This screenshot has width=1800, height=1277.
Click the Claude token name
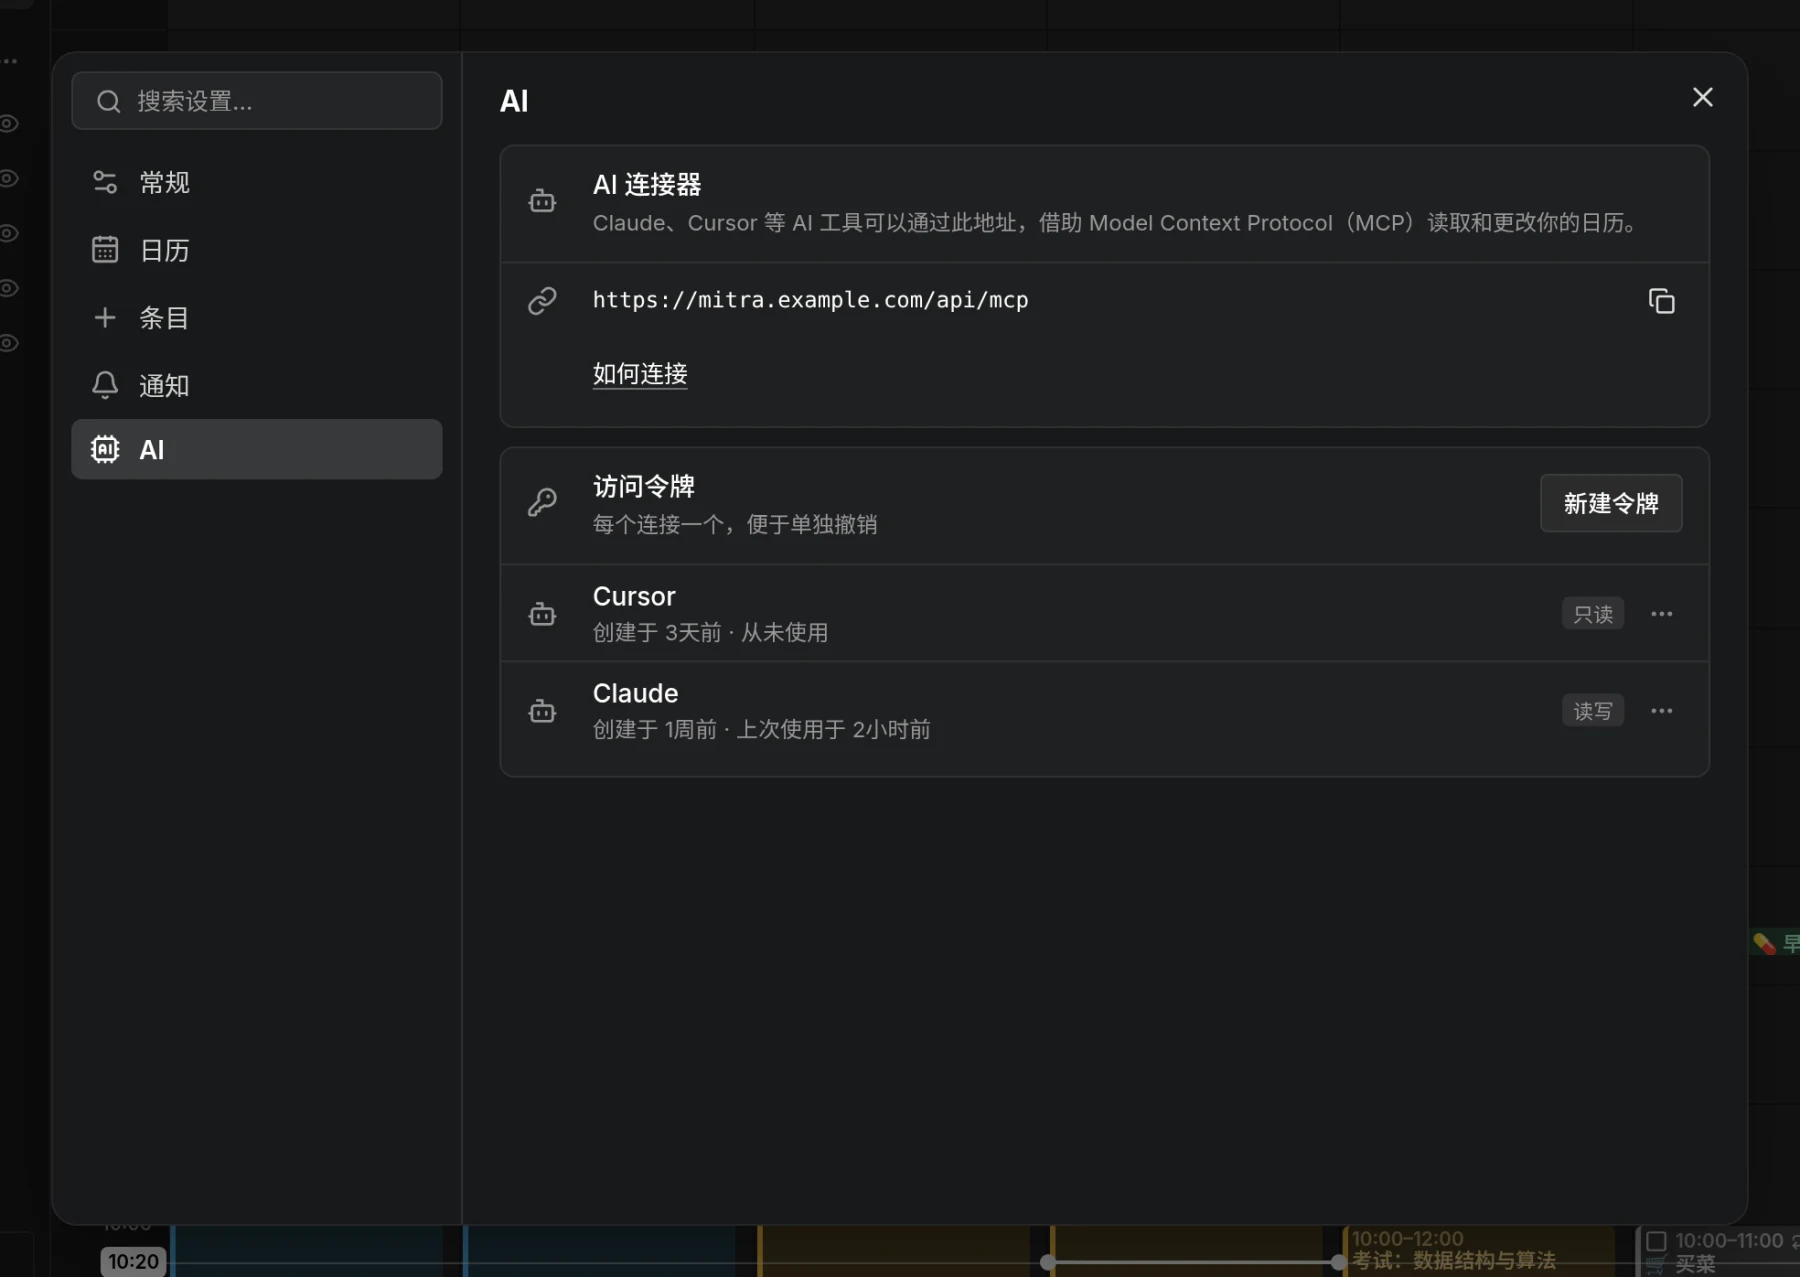[635, 693]
